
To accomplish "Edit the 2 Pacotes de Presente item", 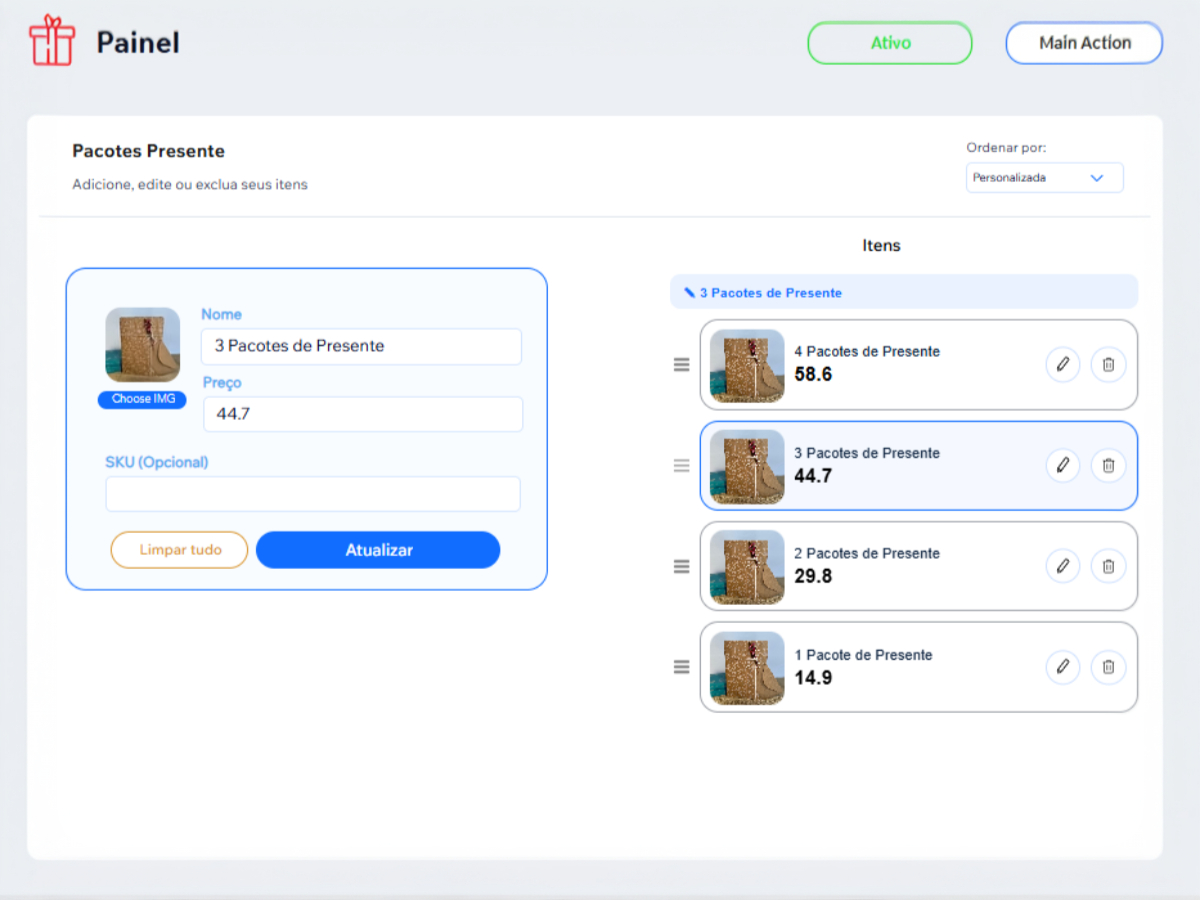I will click(1063, 566).
